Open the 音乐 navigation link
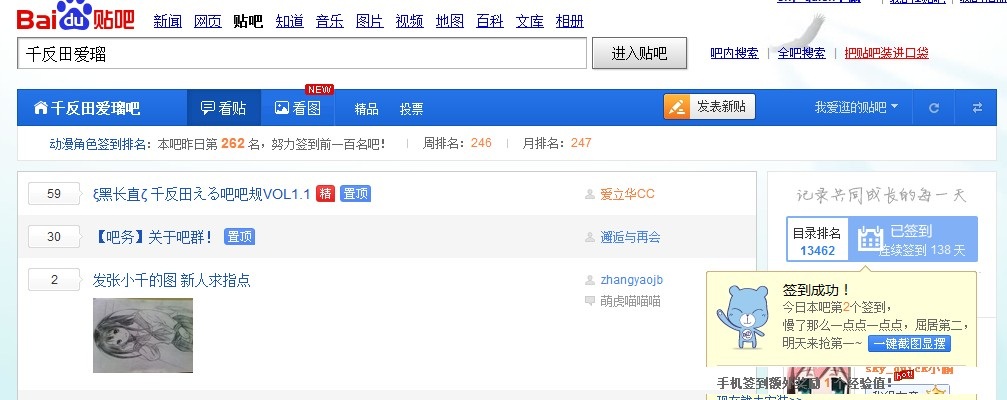 329,21
